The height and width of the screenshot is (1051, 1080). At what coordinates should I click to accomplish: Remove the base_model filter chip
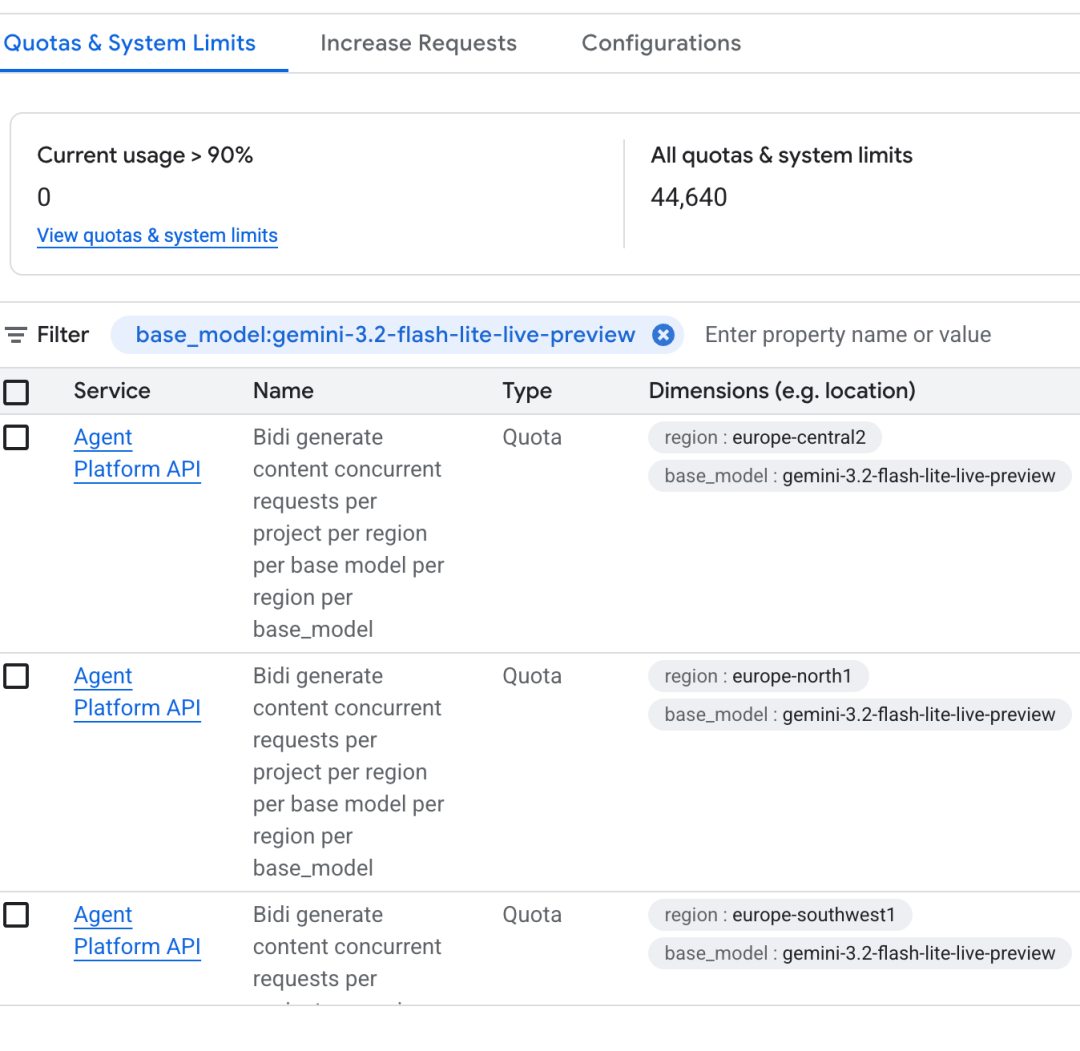(663, 335)
